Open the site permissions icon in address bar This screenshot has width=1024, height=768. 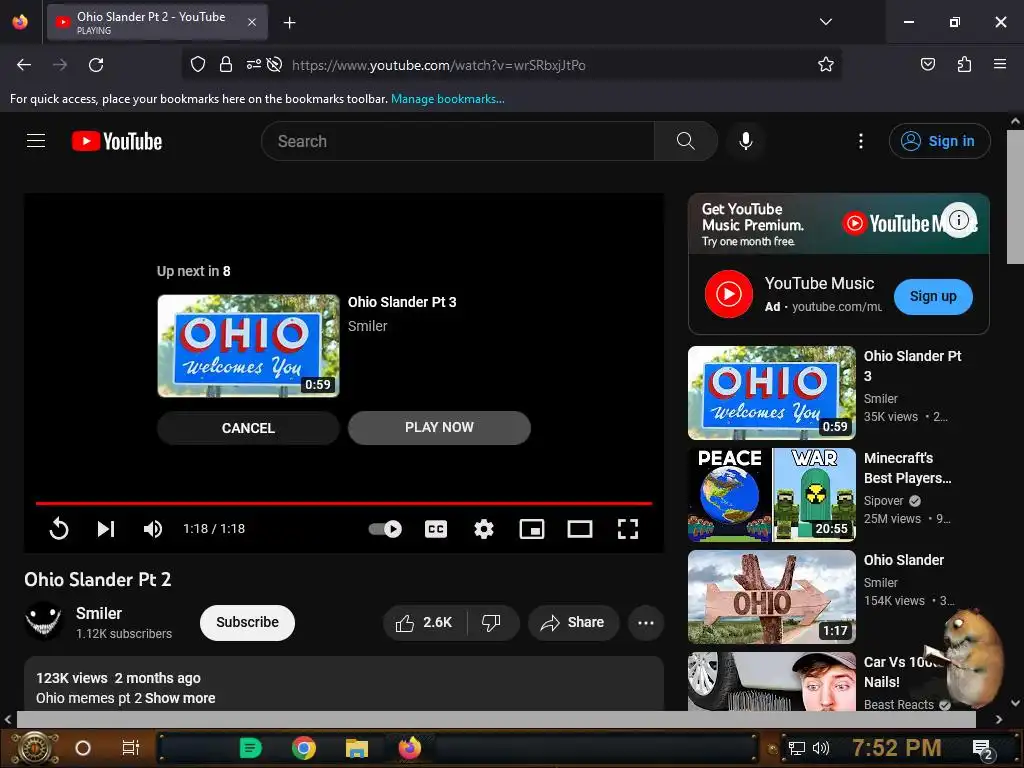coord(253,64)
